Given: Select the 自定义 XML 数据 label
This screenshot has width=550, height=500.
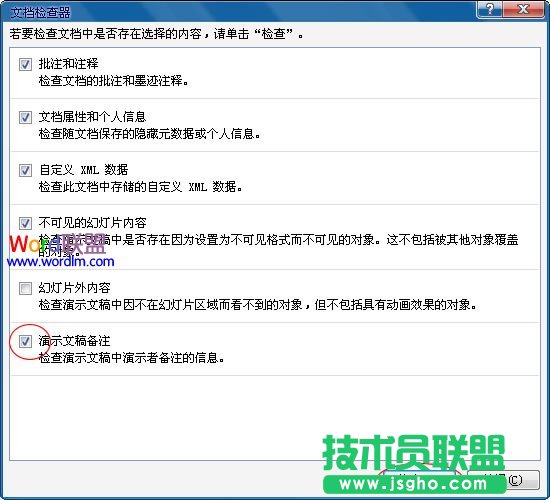Looking at the screenshot, I should coord(83,170).
